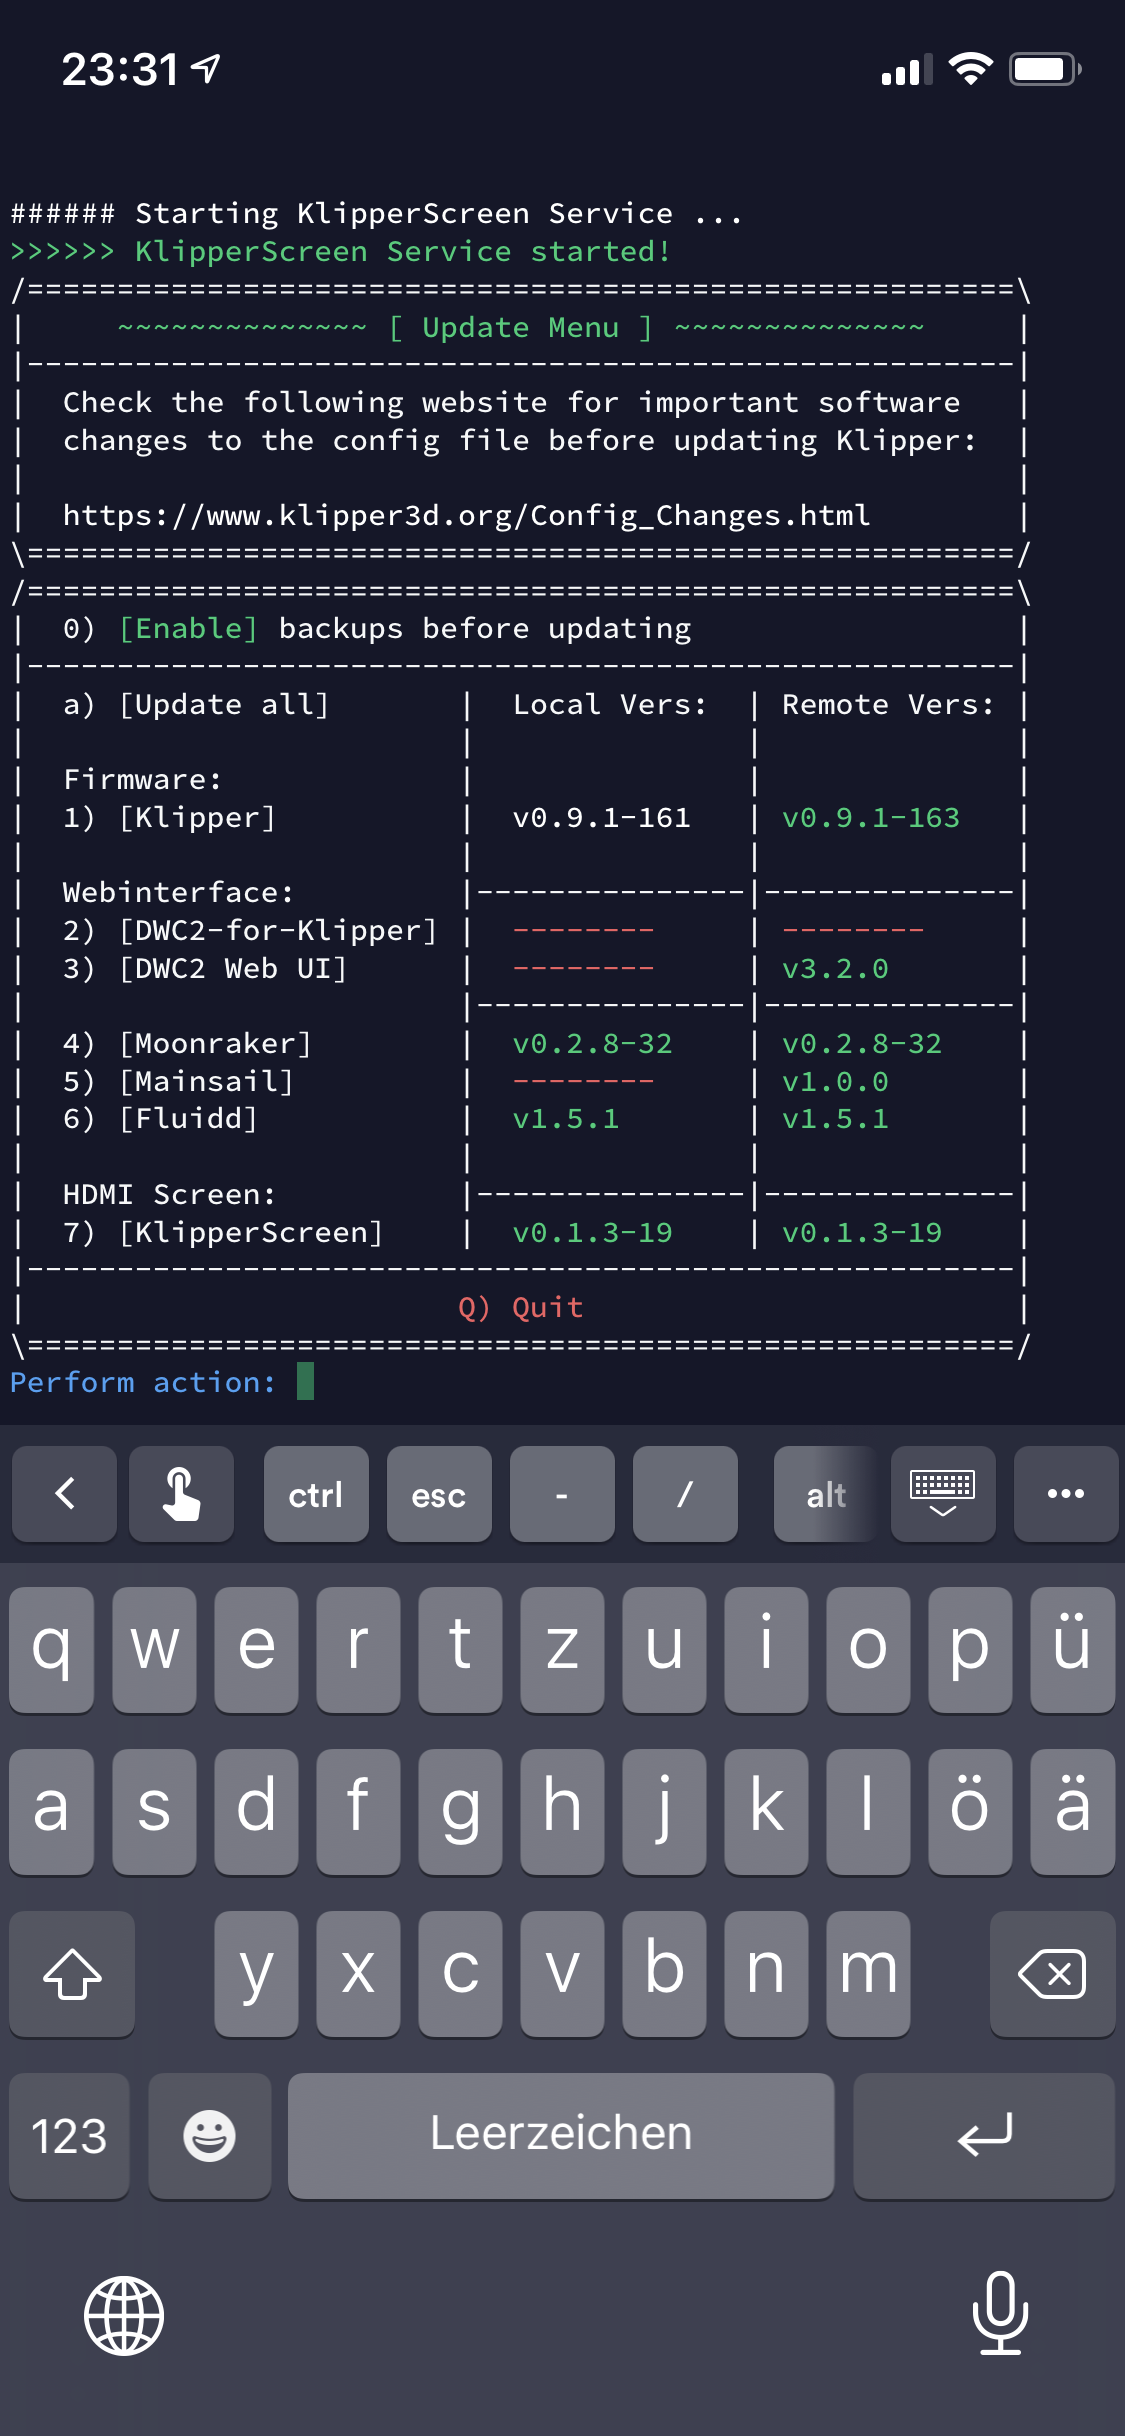Tap the '[DWC2 Web UI]' entry

click(x=233, y=968)
